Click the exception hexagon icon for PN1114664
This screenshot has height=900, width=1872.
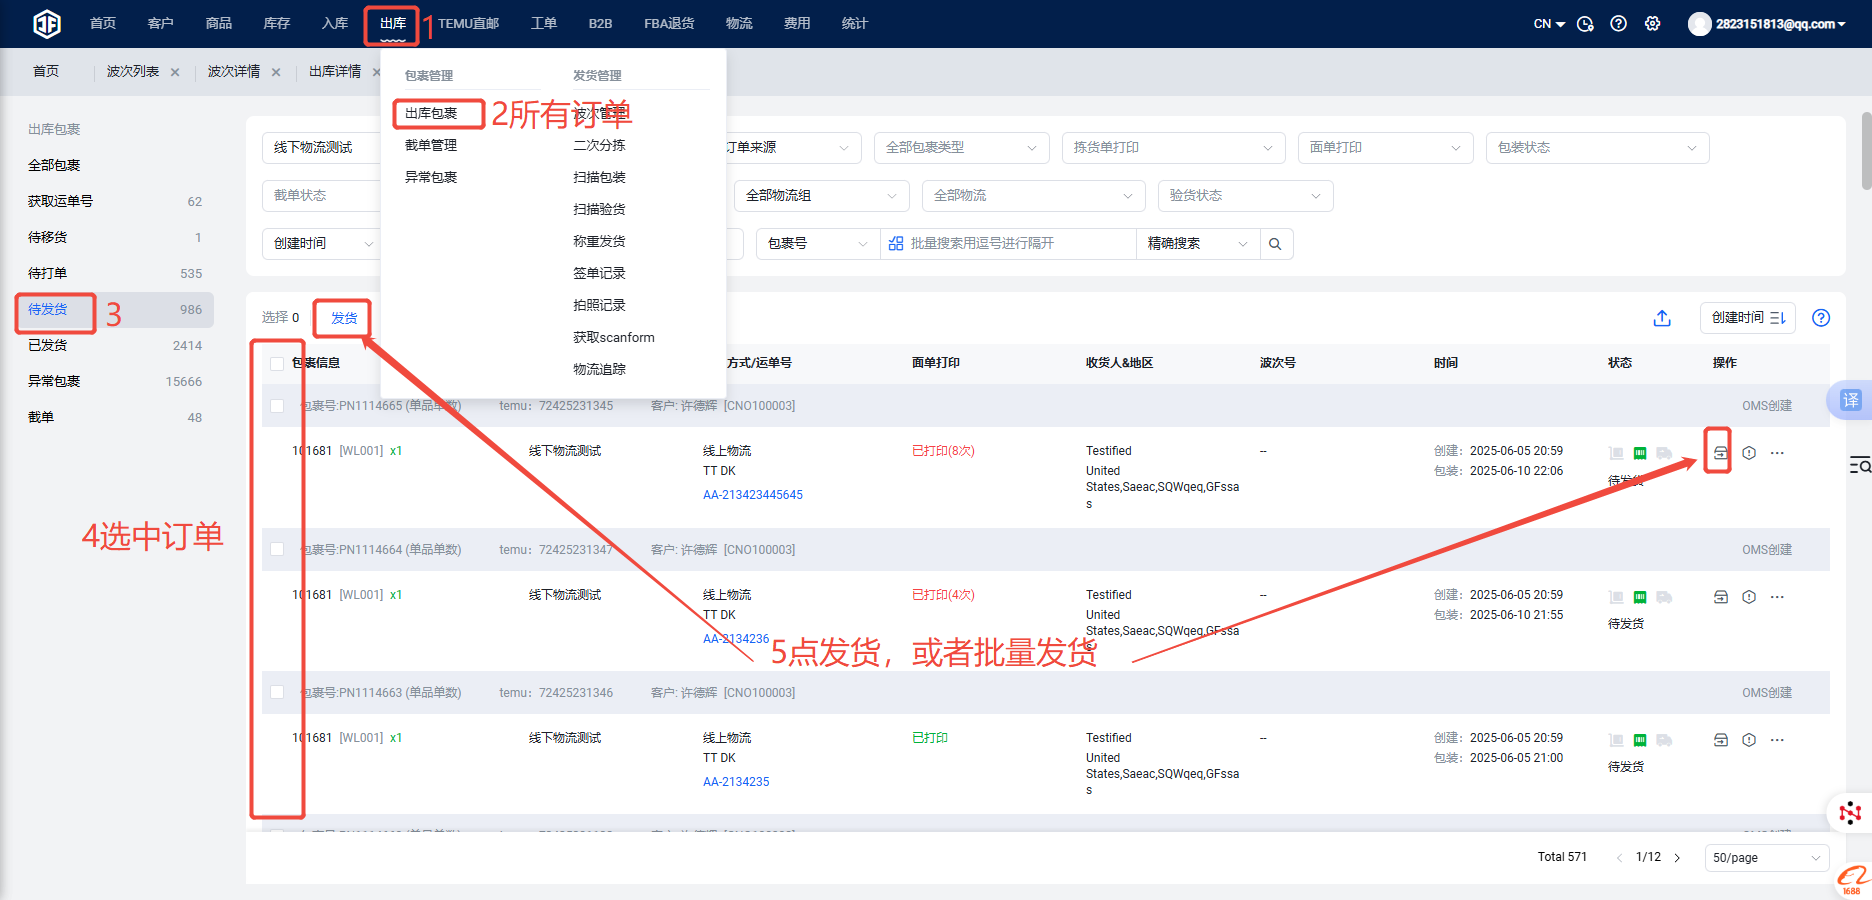pos(1749,597)
